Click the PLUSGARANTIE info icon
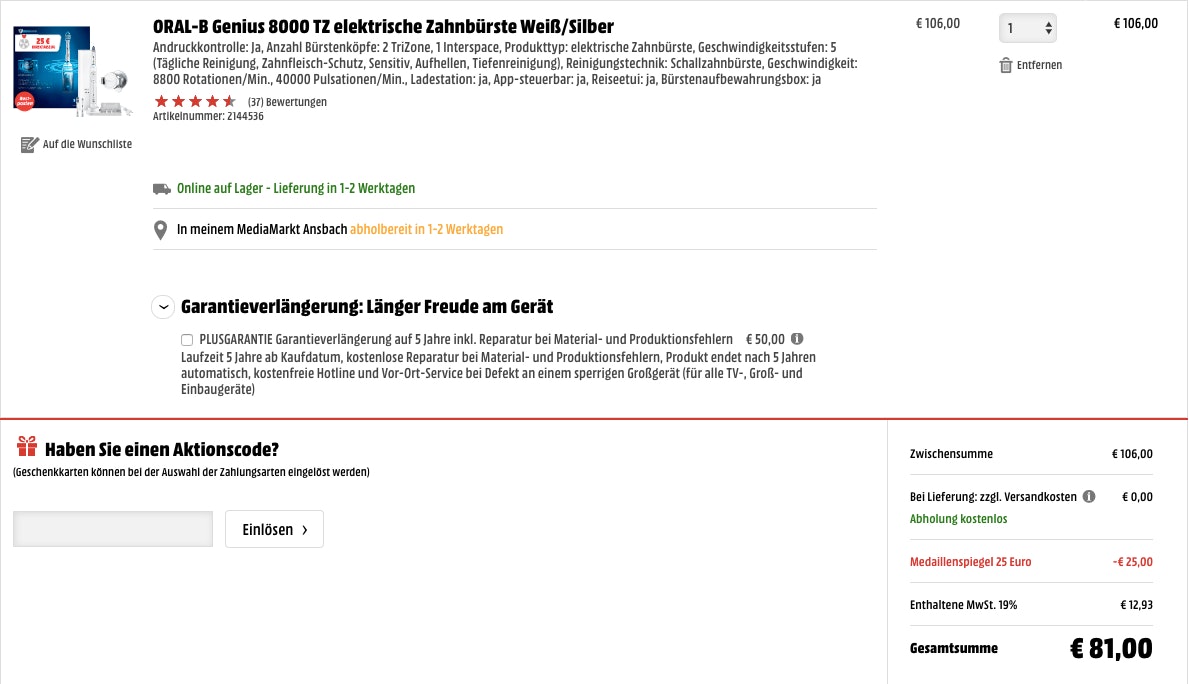 [x=797, y=339]
